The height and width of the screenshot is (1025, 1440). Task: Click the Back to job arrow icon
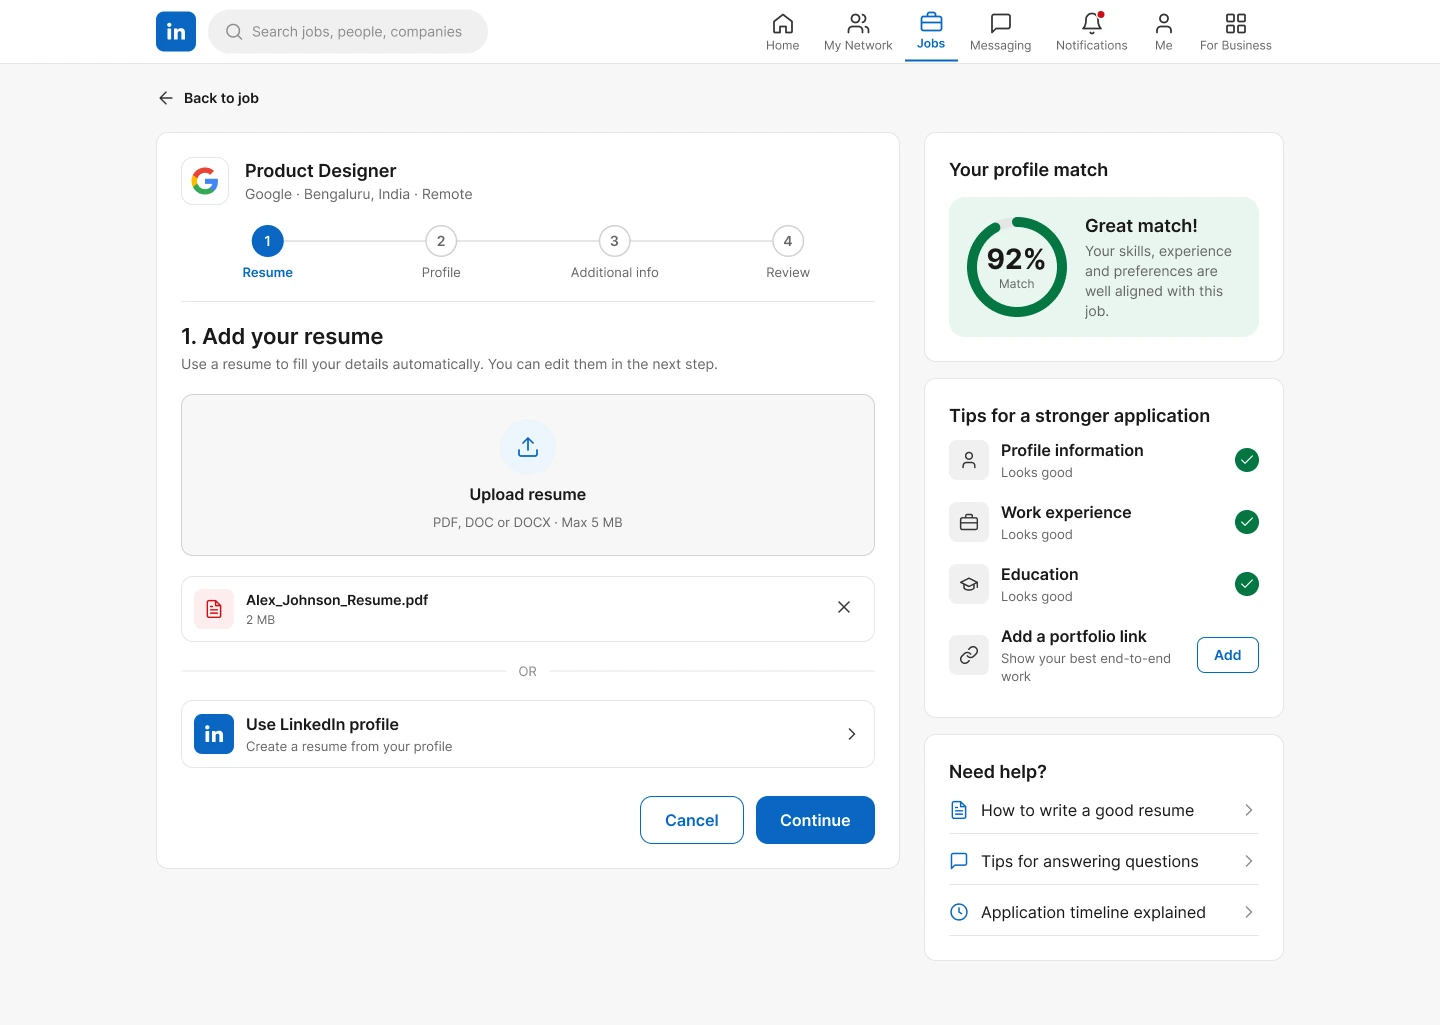(x=166, y=98)
